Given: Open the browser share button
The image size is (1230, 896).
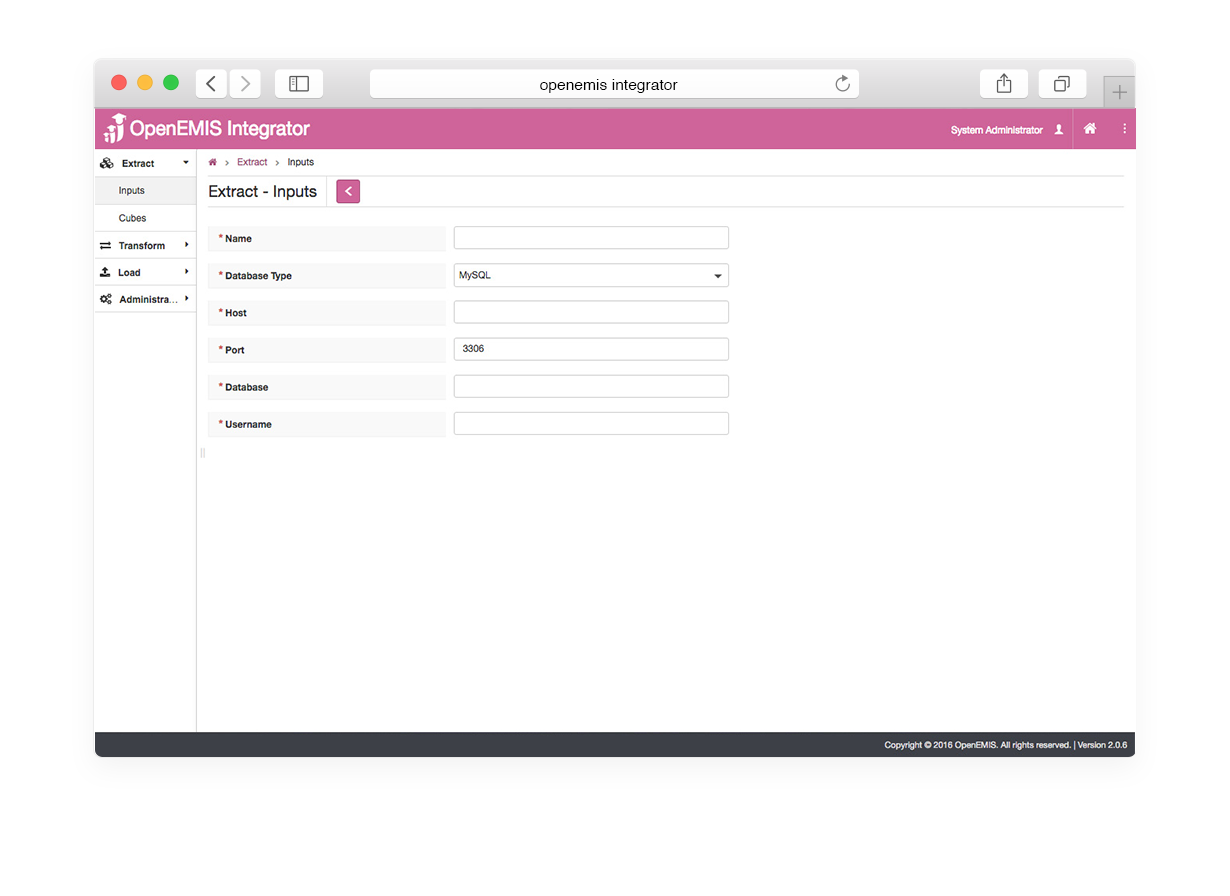Looking at the screenshot, I should (x=1004, y=84).
